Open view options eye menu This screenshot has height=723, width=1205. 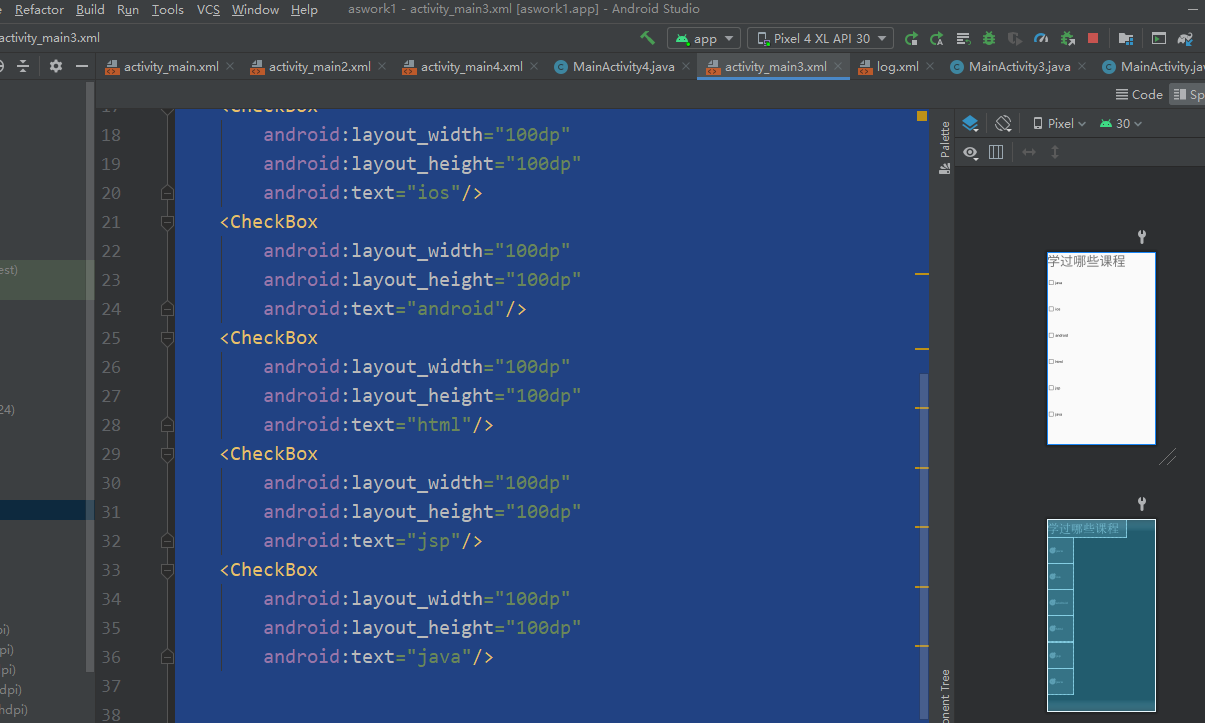pos(970,152)
